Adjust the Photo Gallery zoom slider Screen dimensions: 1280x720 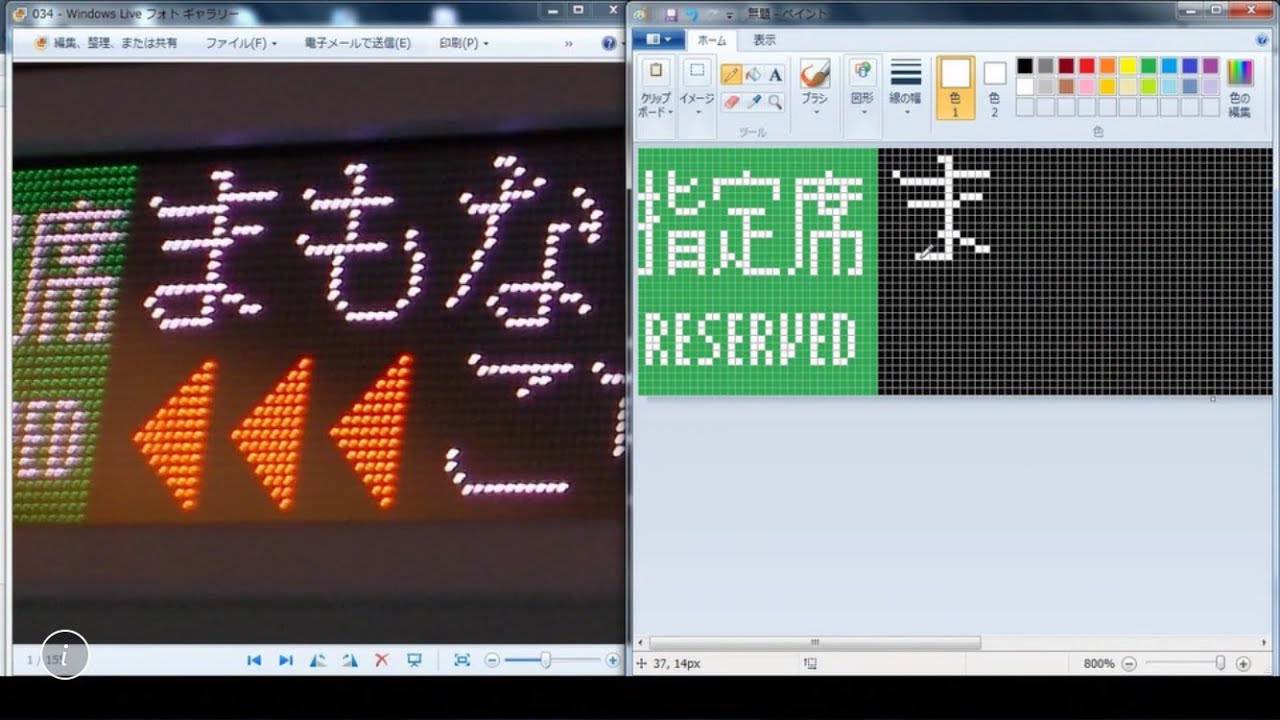pyautogui.click(x=546, y=660)
